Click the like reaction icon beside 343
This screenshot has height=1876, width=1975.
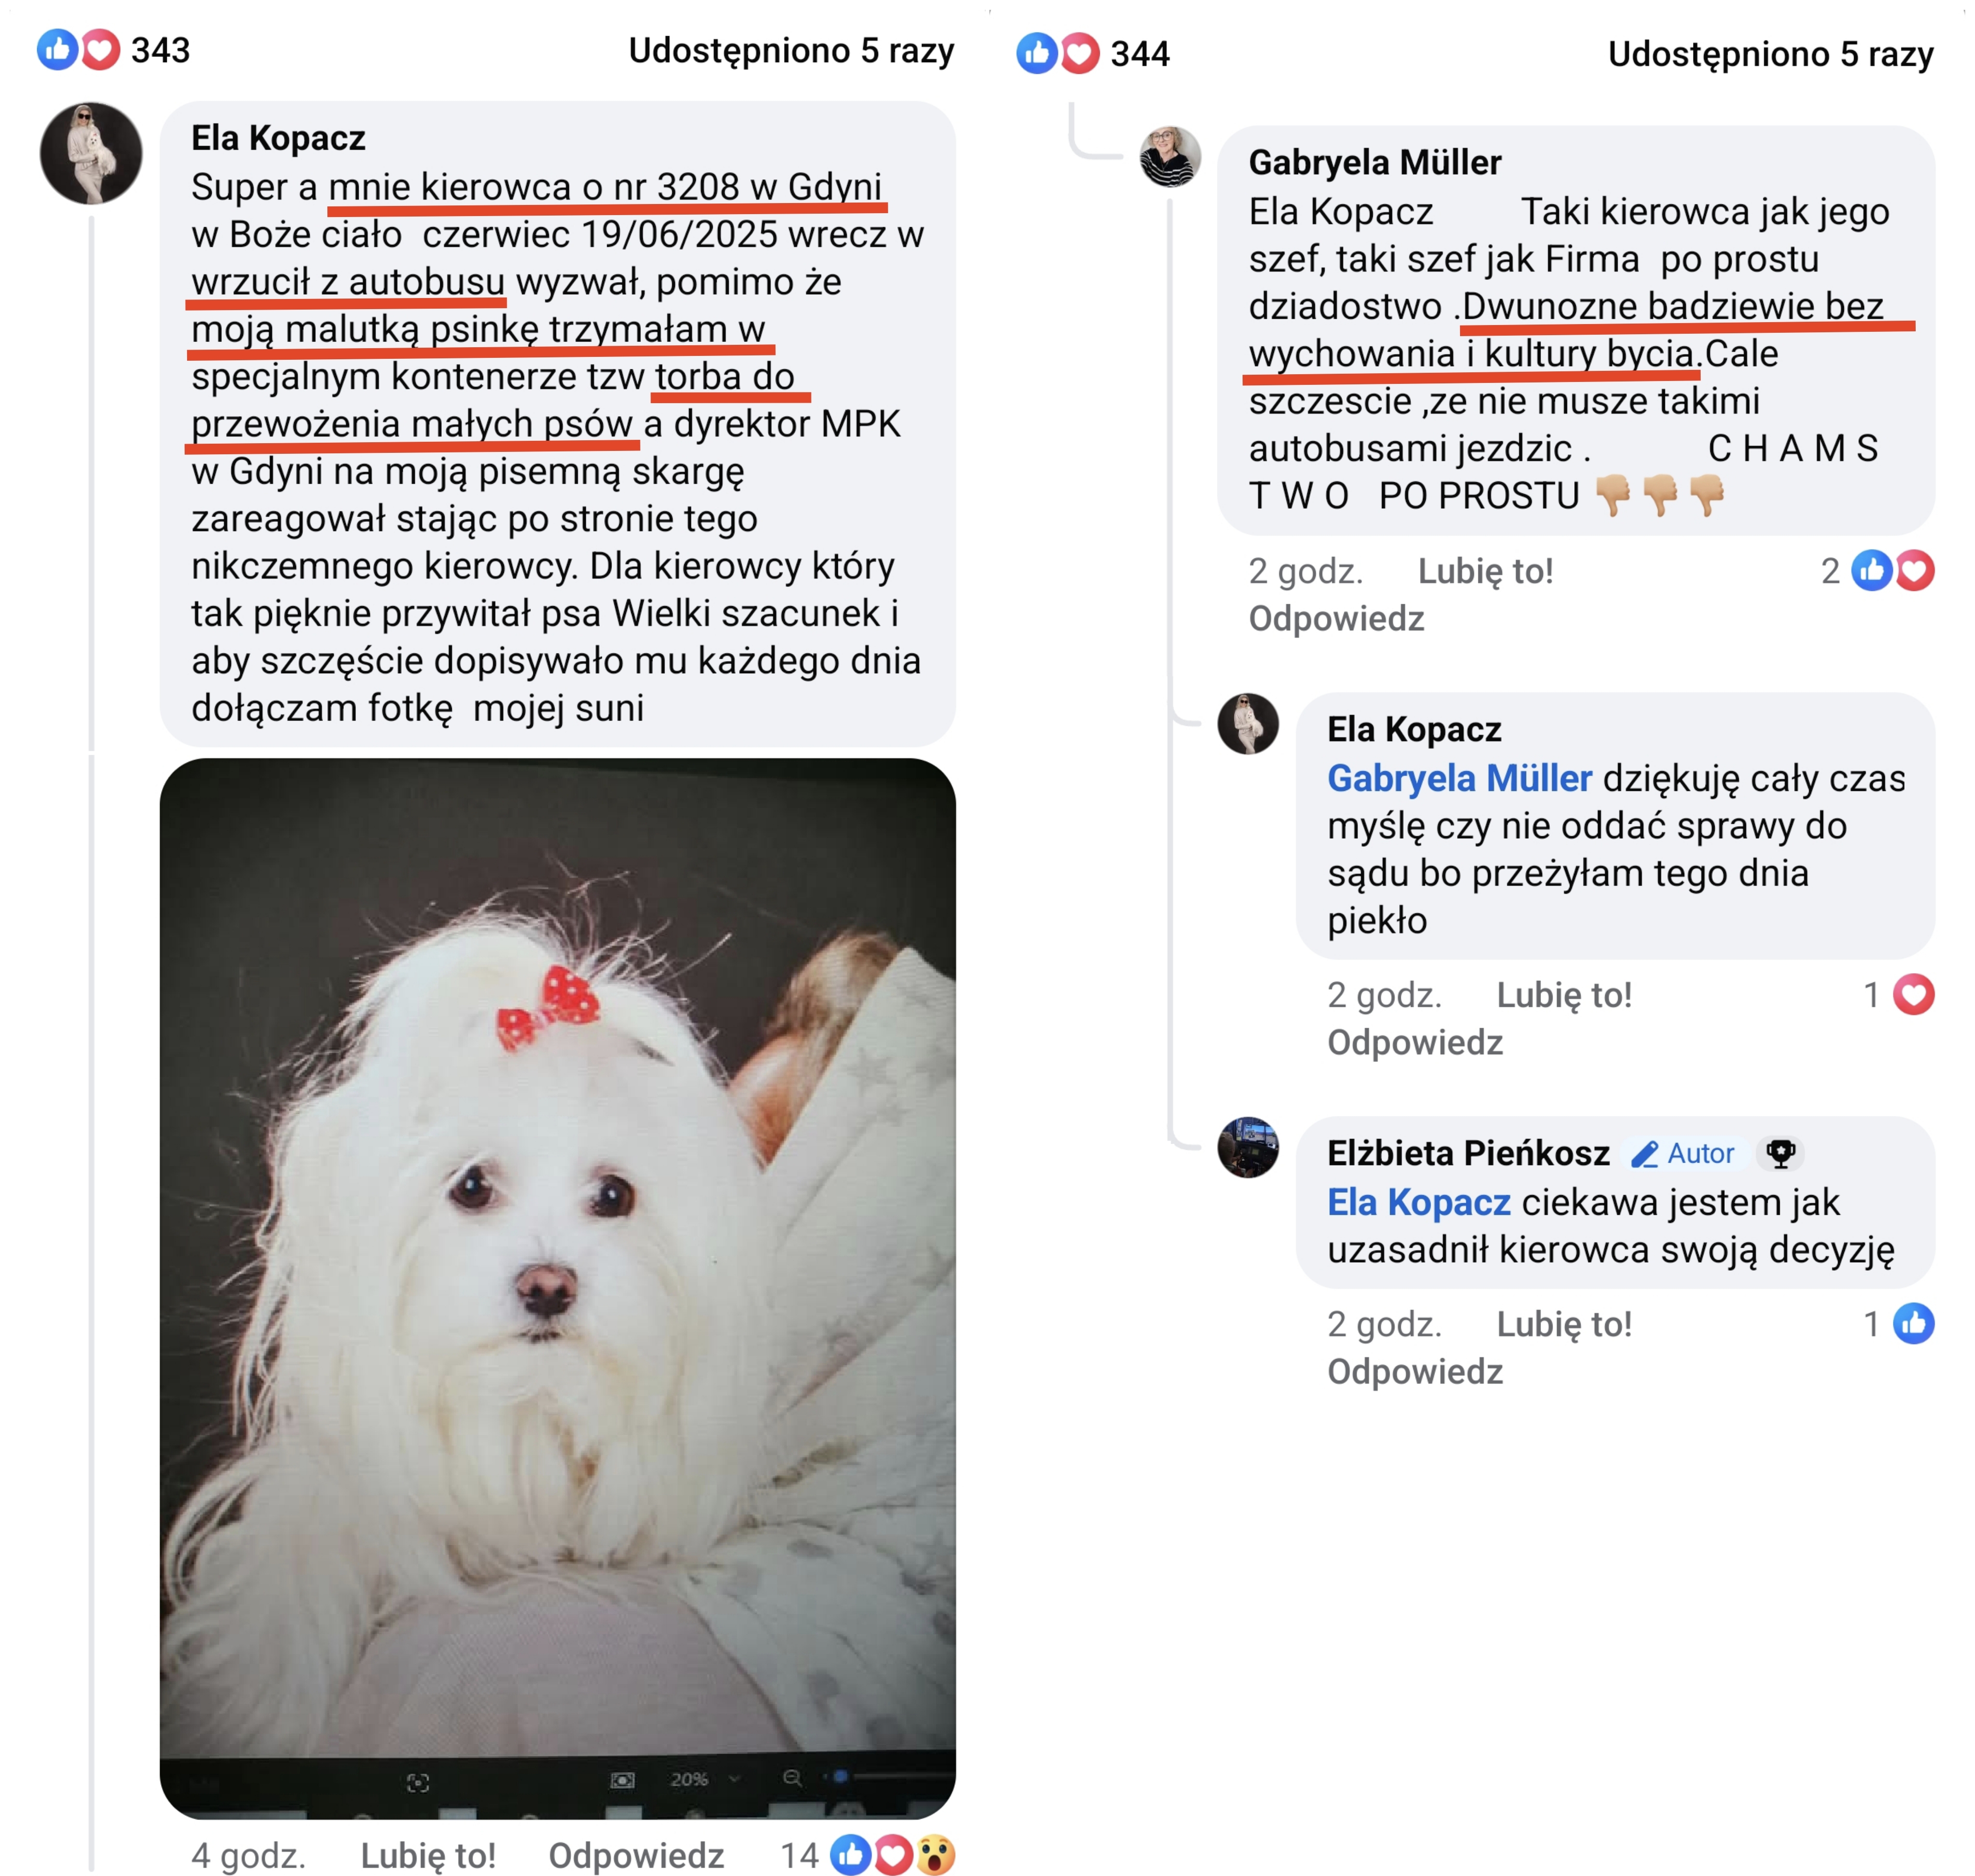[x=57, y=49]
